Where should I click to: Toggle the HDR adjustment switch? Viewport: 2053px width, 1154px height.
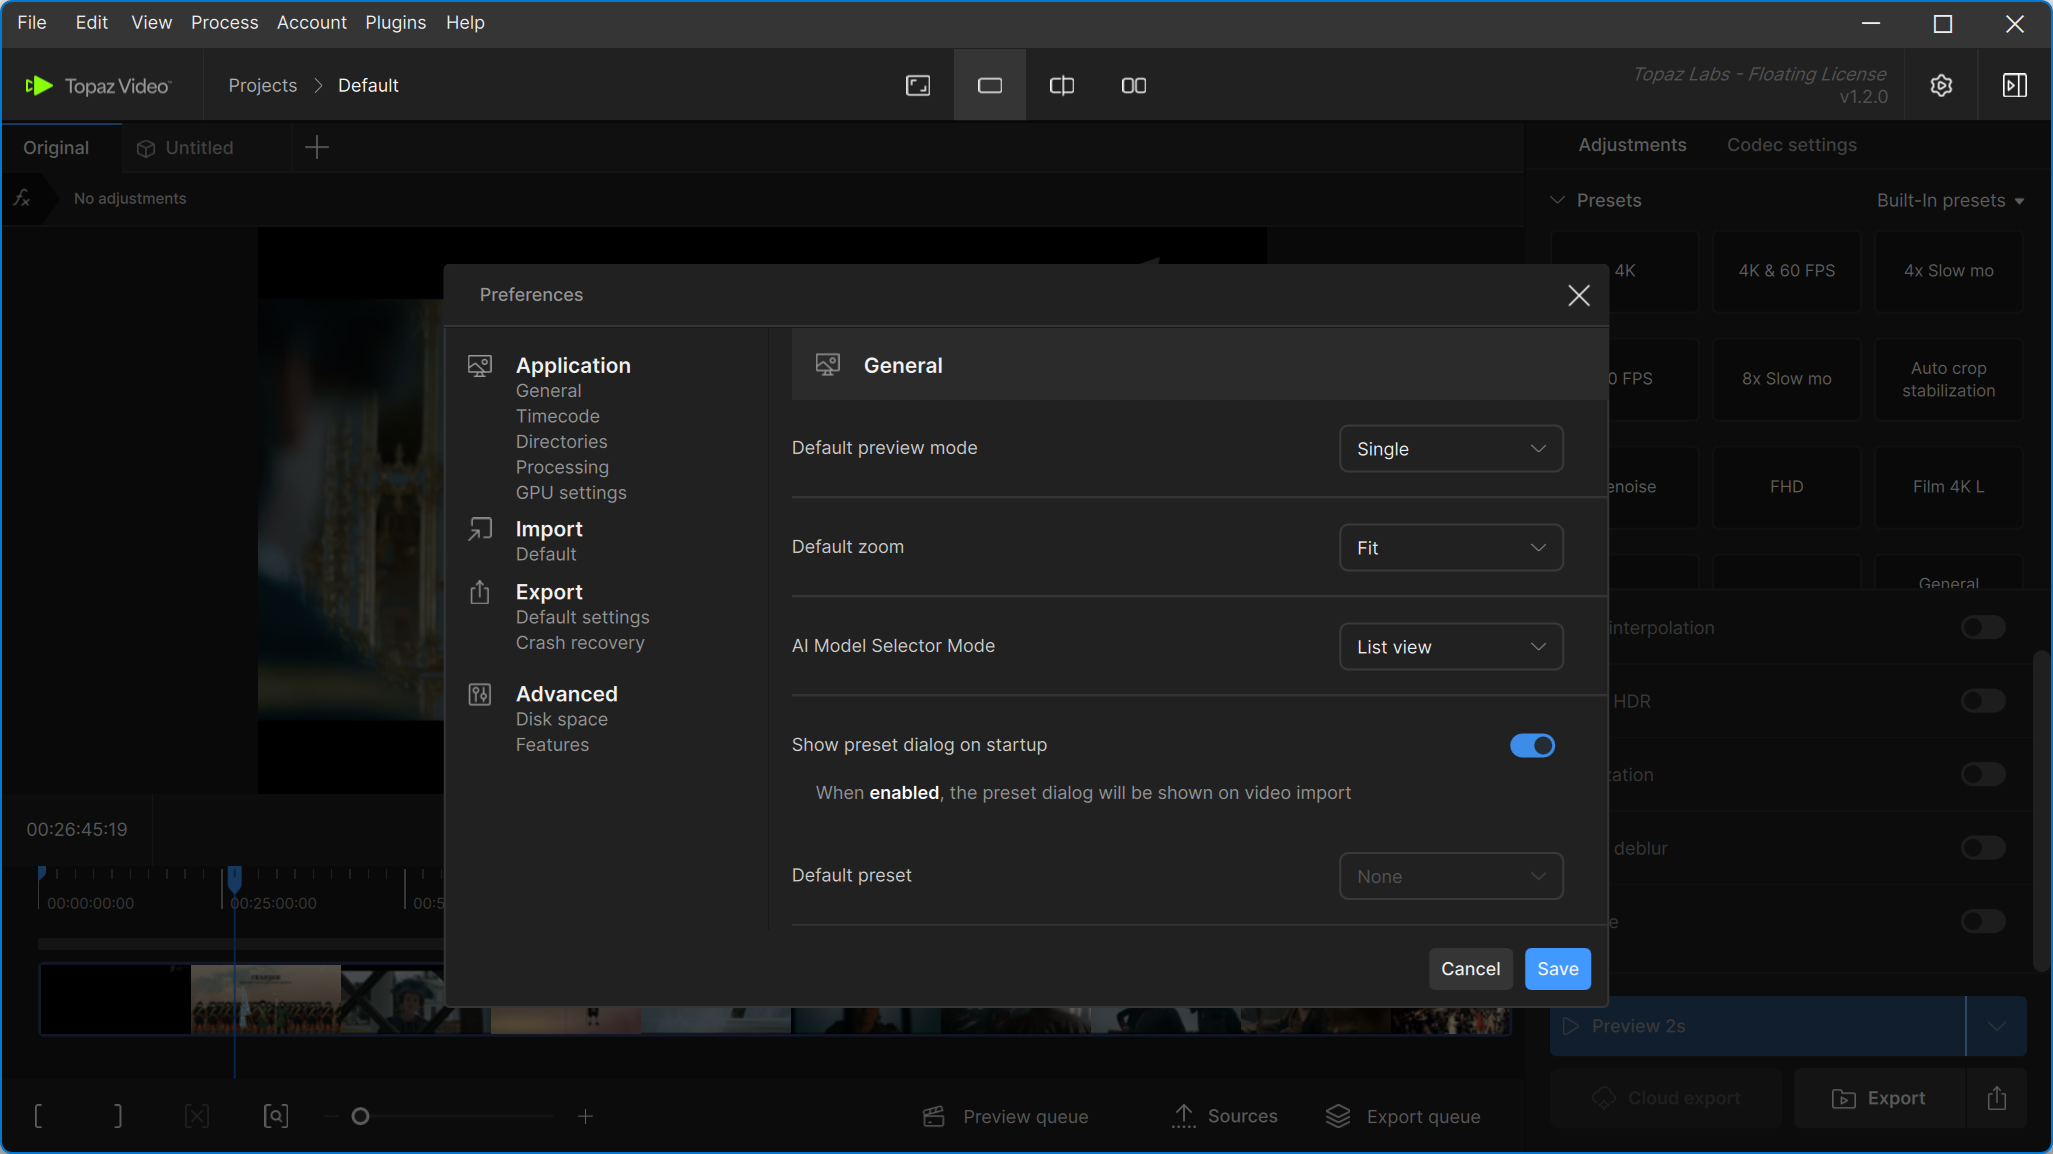click(1982, 701)
